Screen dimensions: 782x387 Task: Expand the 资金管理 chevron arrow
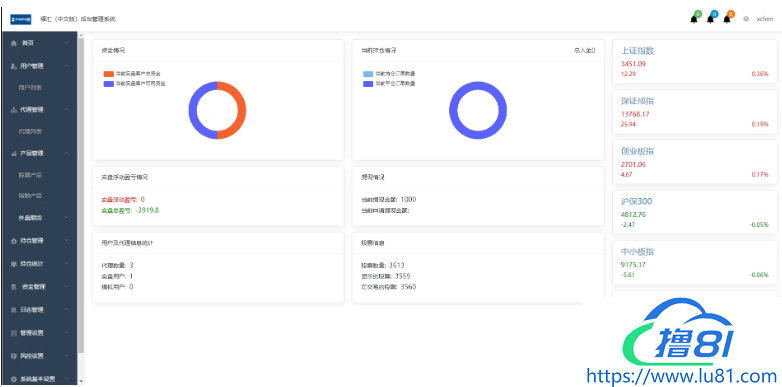coord(67,287)
